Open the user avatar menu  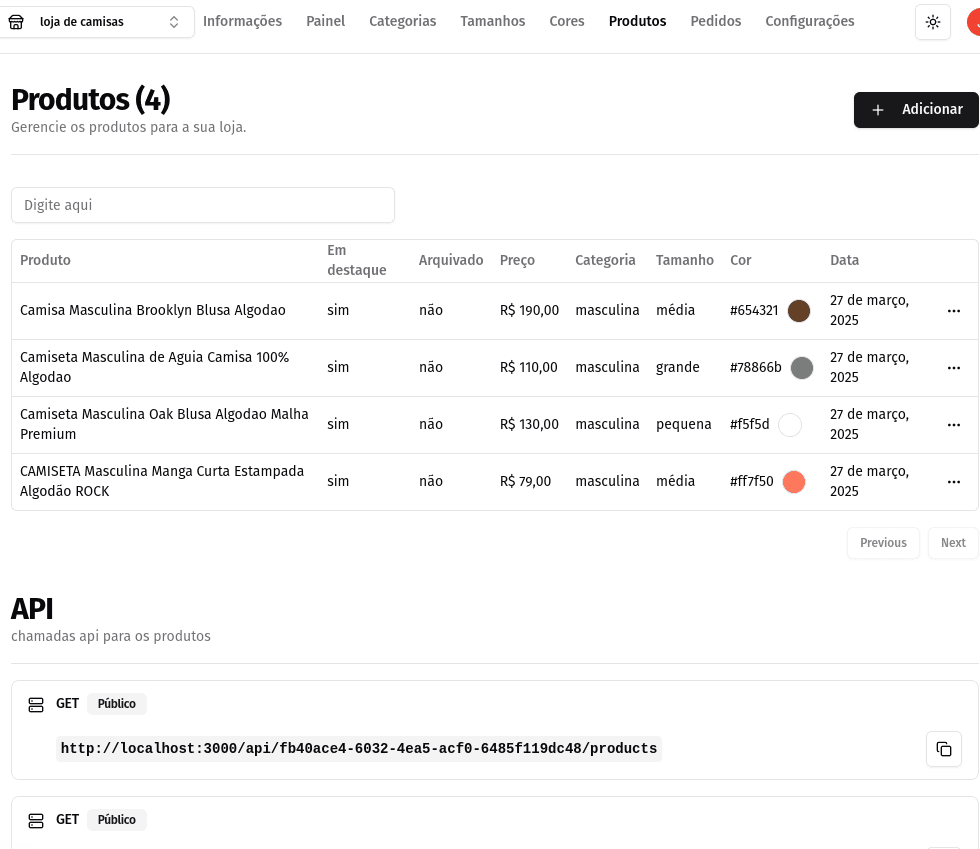pyautogui.click(x=974, y=22)
